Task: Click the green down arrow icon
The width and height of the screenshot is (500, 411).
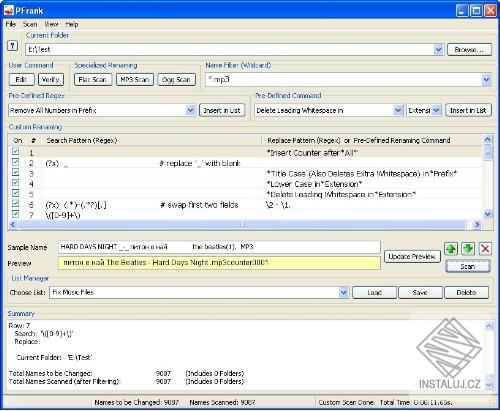Action: pos(468,249)
